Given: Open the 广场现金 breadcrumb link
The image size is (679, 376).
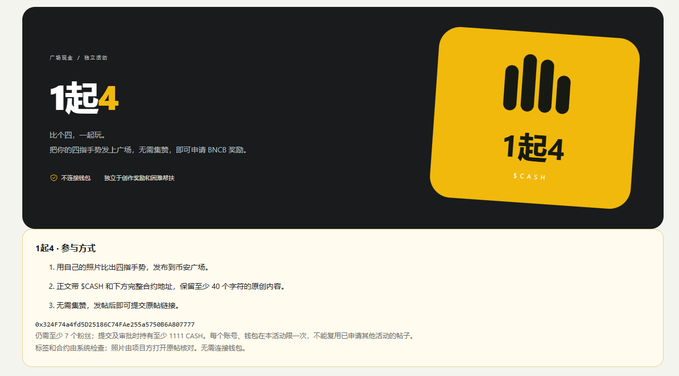Looking at the screenshot, I should [61, 58].
